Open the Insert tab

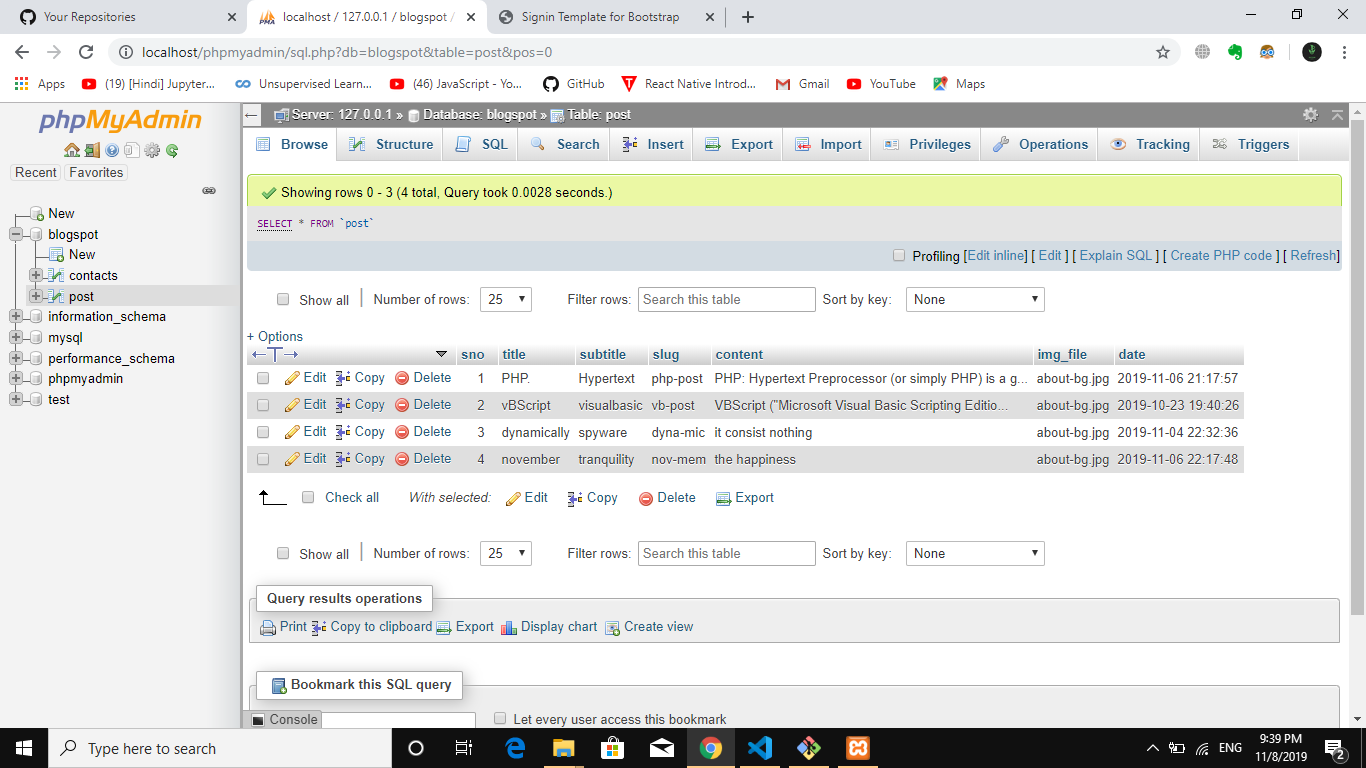(653, 144)
